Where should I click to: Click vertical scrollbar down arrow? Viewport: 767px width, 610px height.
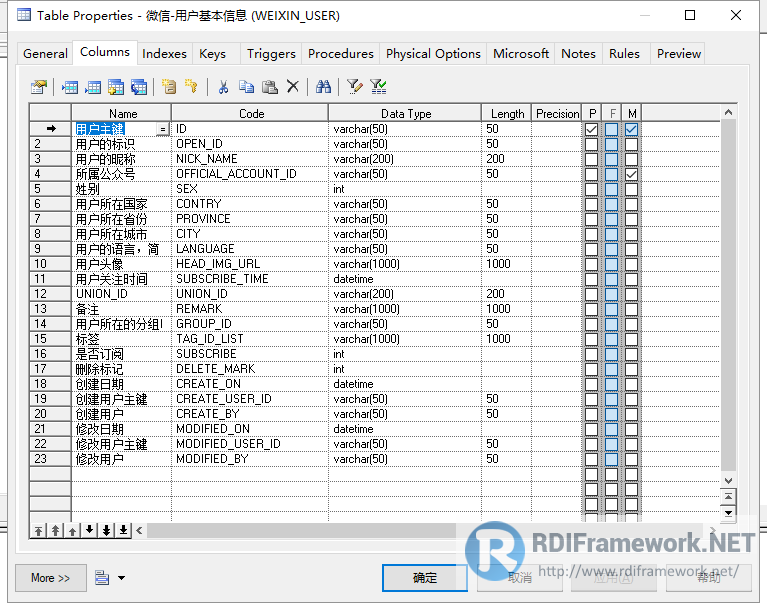click(728, 480)
